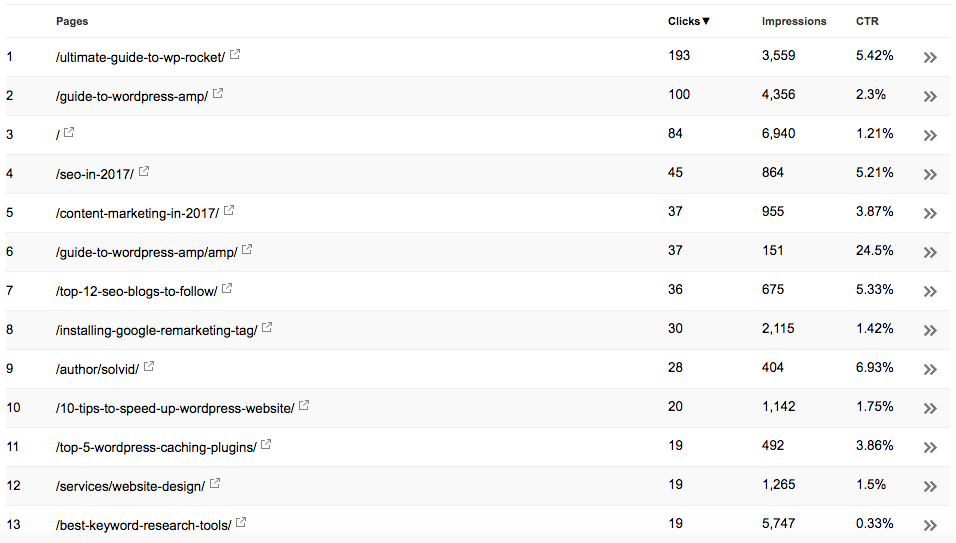Open /installing-google-remarketing-tag/ page link

(x=157, y=330)
